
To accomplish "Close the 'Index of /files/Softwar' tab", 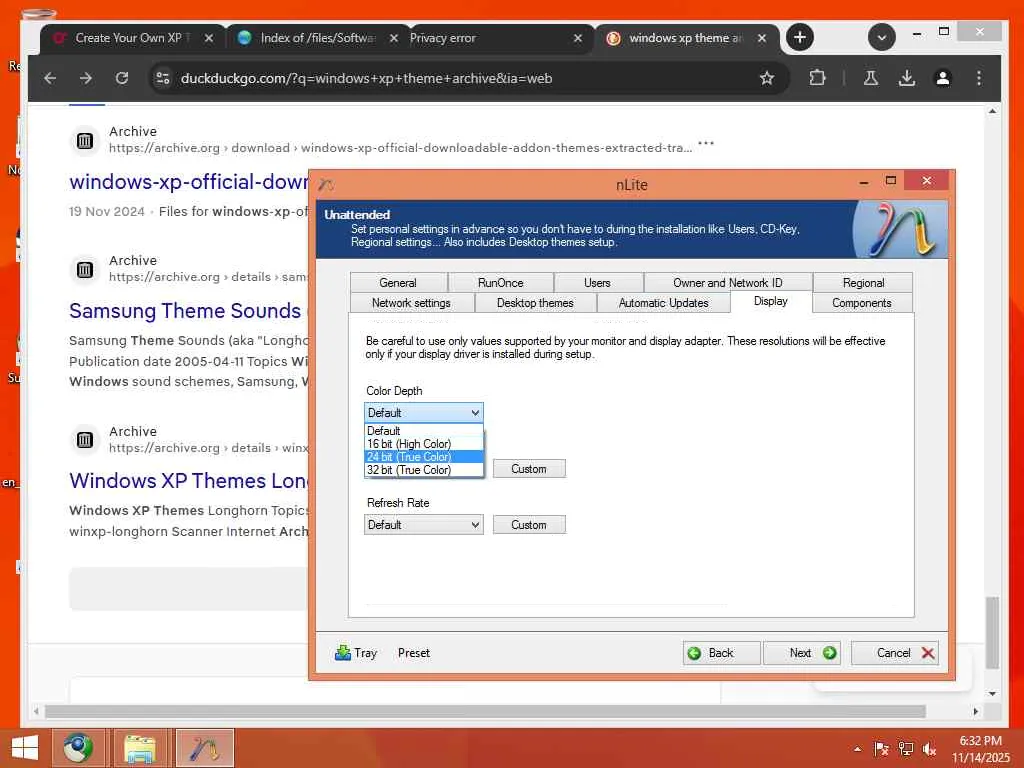I will tap(394, 39).
